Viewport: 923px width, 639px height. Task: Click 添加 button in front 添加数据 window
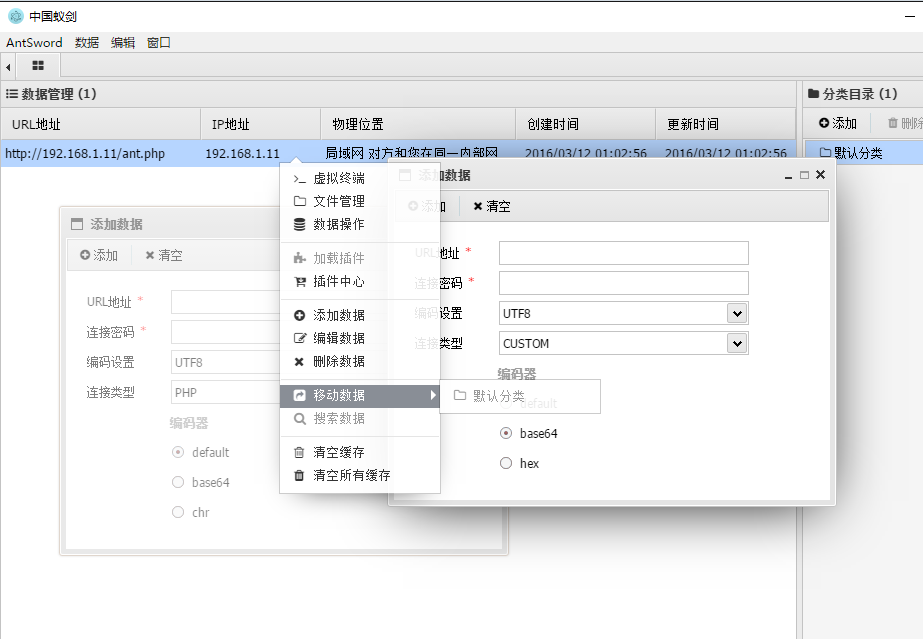tap(427, 207)
